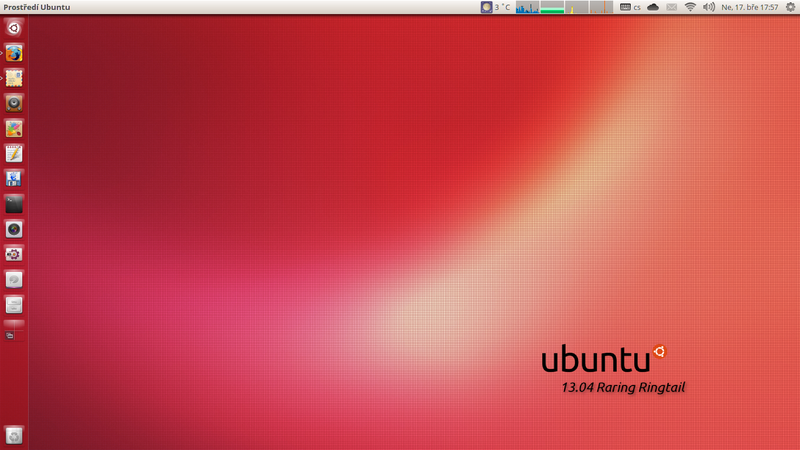Open the Ubuntu Dash home button

click(14, 28)
